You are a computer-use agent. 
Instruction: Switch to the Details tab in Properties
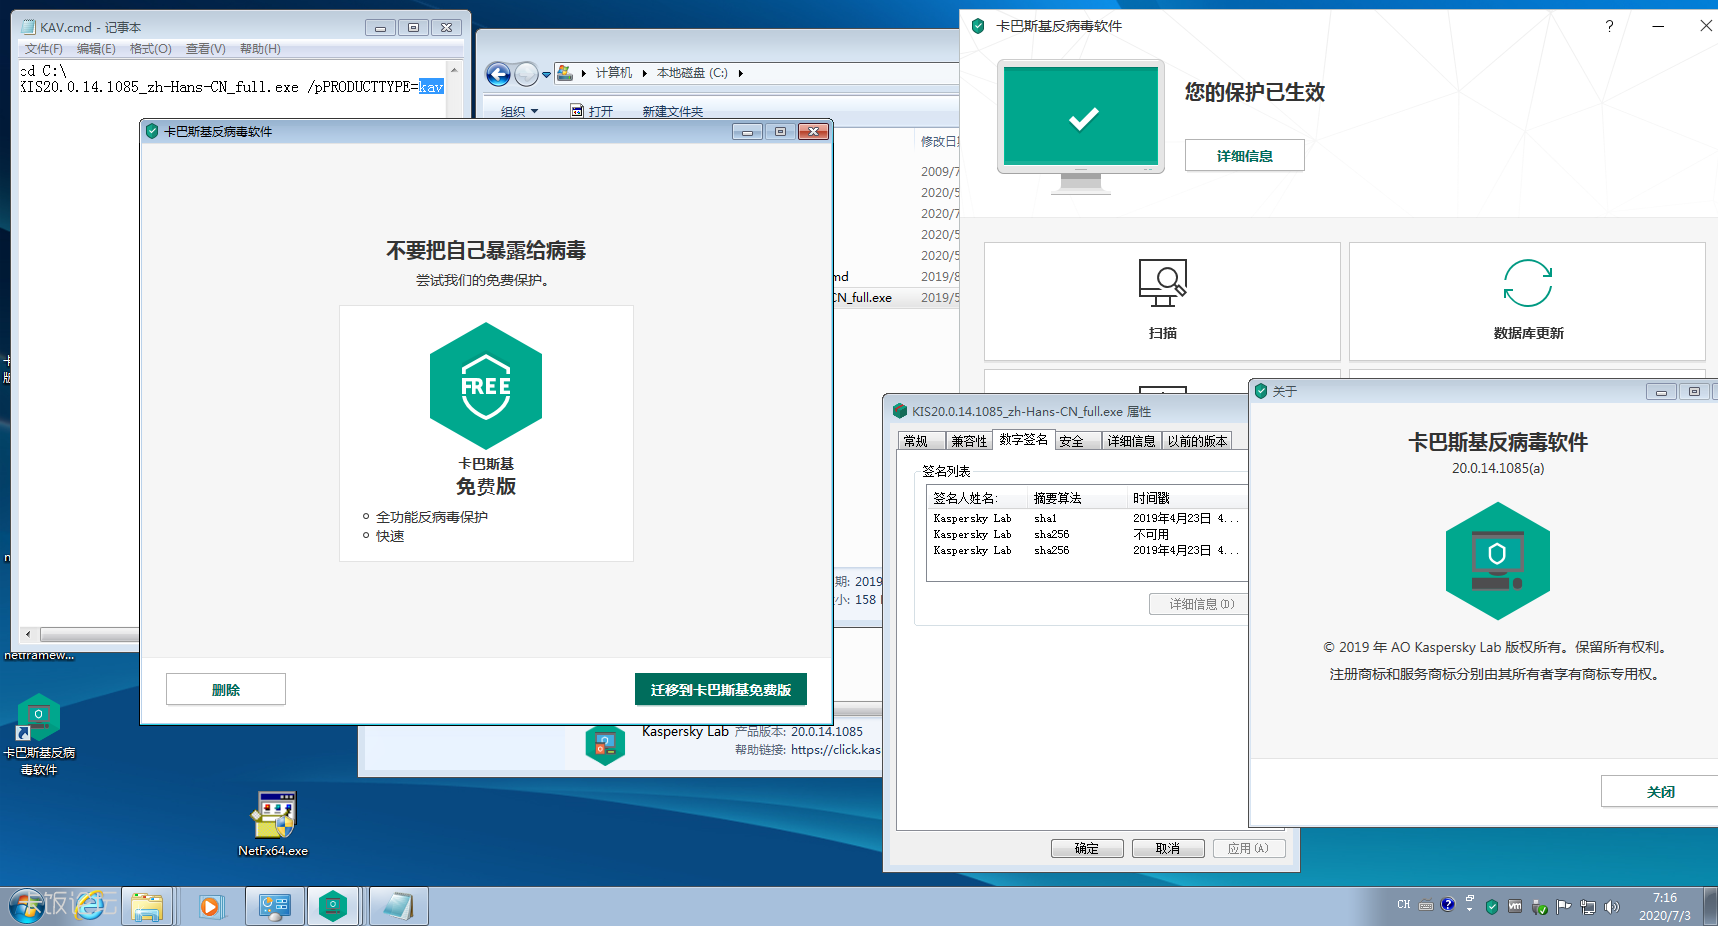[x=1131, y=441]
